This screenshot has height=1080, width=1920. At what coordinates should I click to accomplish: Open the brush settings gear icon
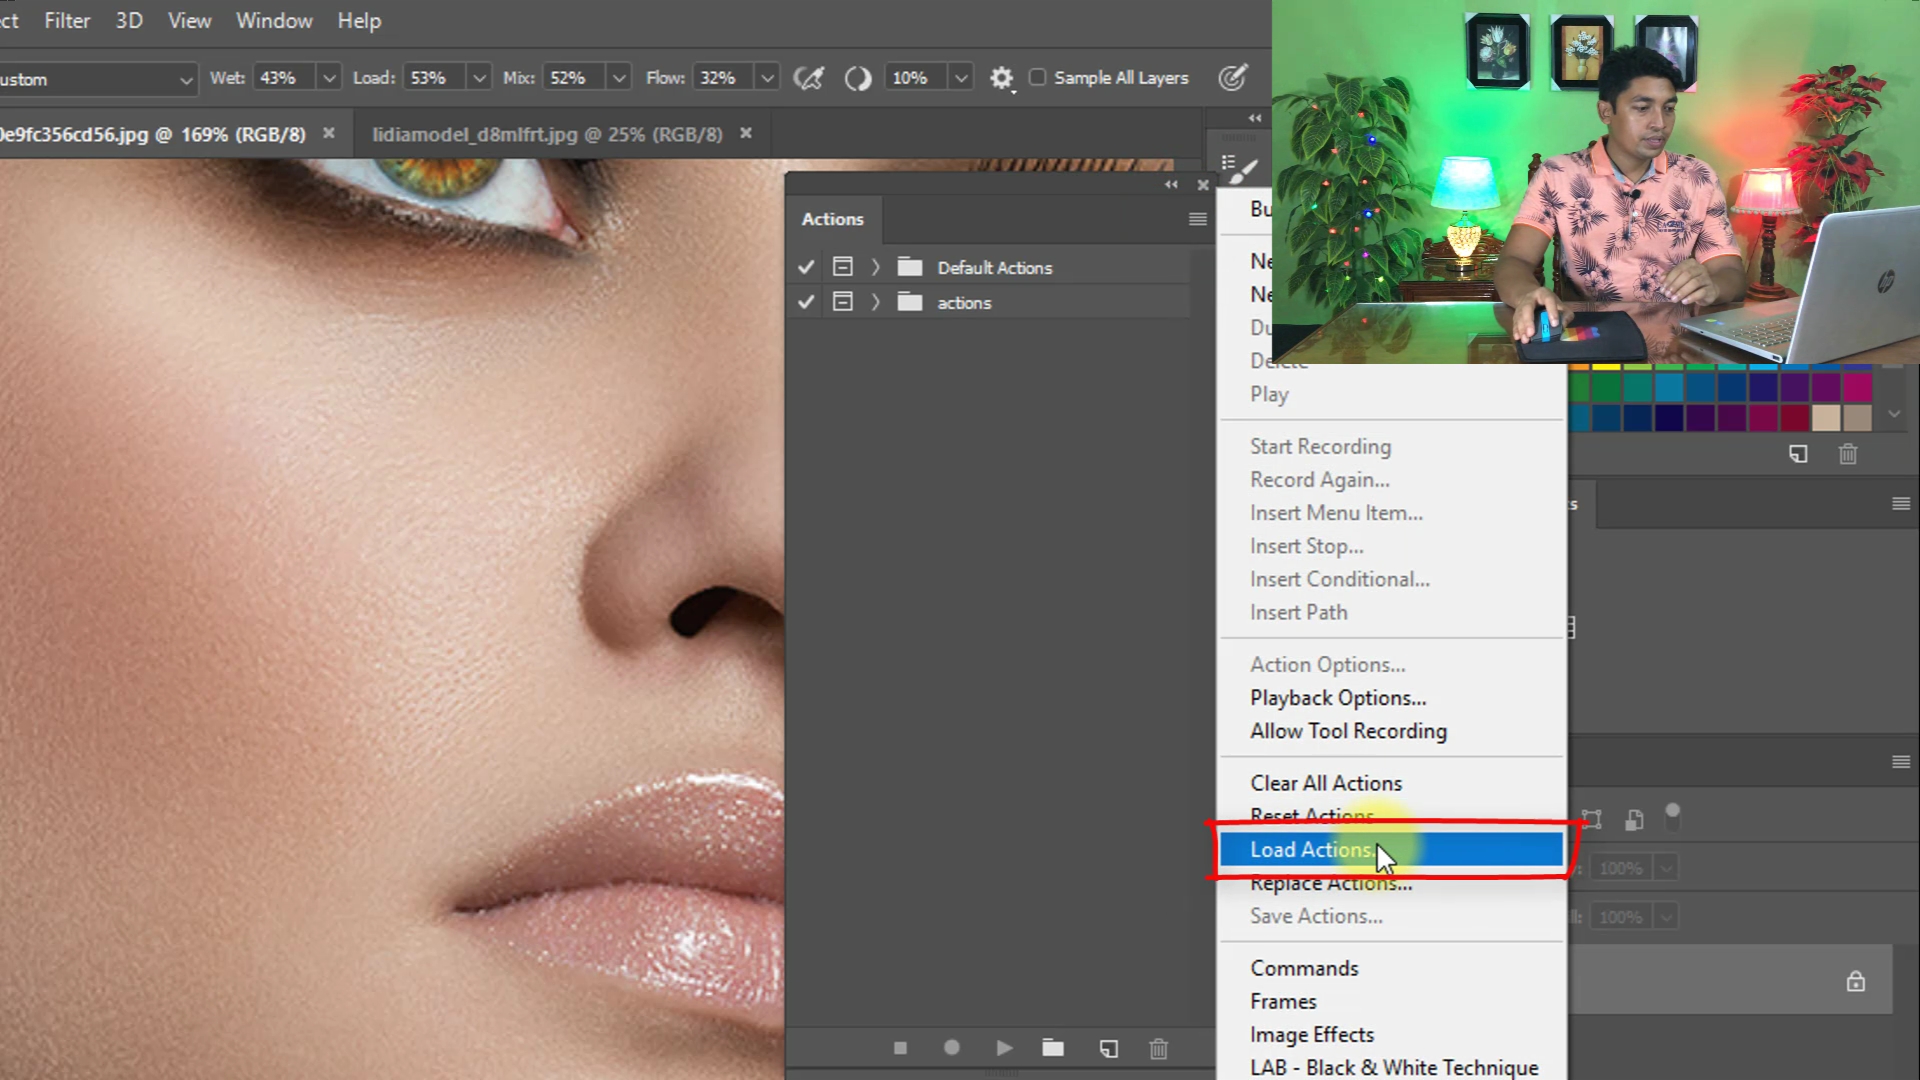[1001, 78]
